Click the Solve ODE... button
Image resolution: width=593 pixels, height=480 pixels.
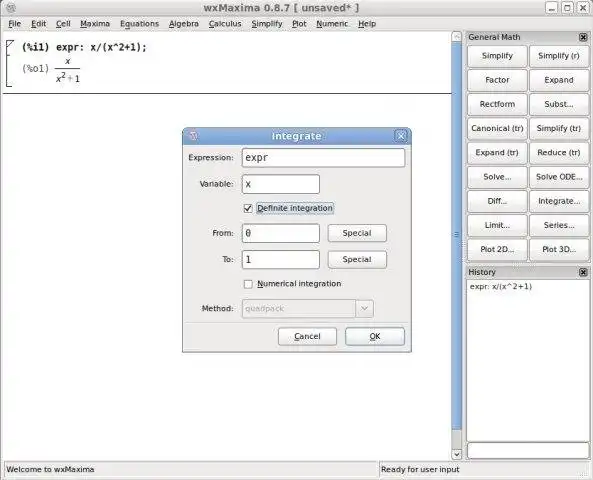pos(559,177)
